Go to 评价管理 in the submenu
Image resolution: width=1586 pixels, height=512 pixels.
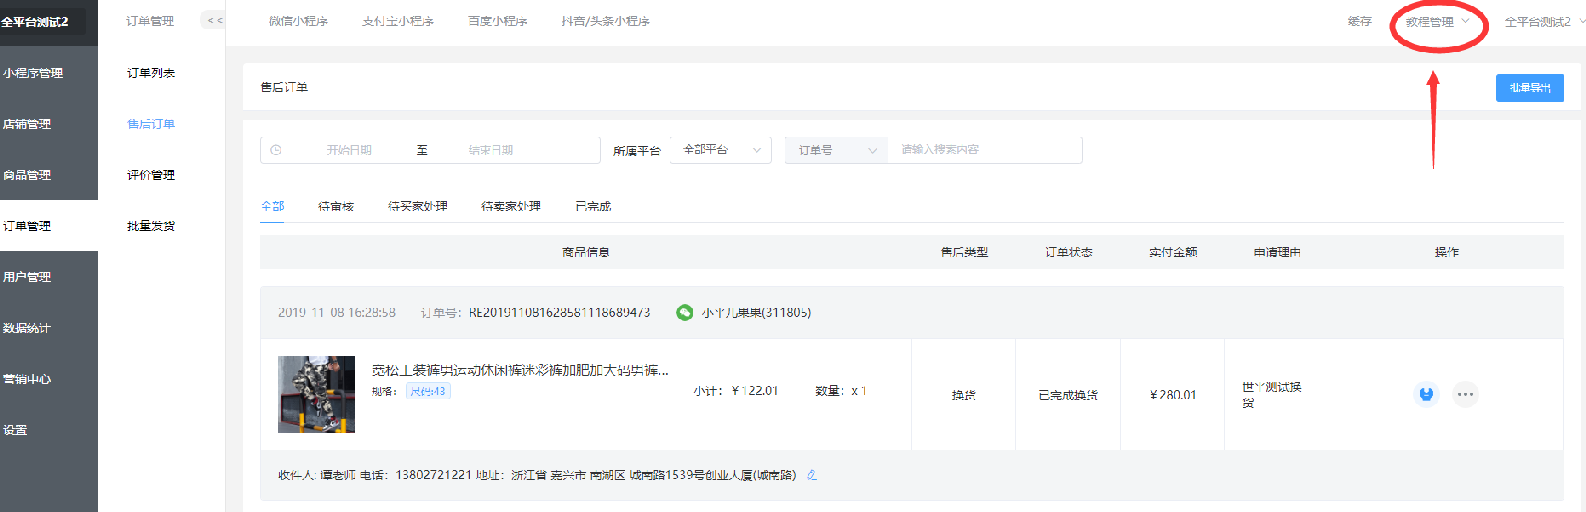151,175
